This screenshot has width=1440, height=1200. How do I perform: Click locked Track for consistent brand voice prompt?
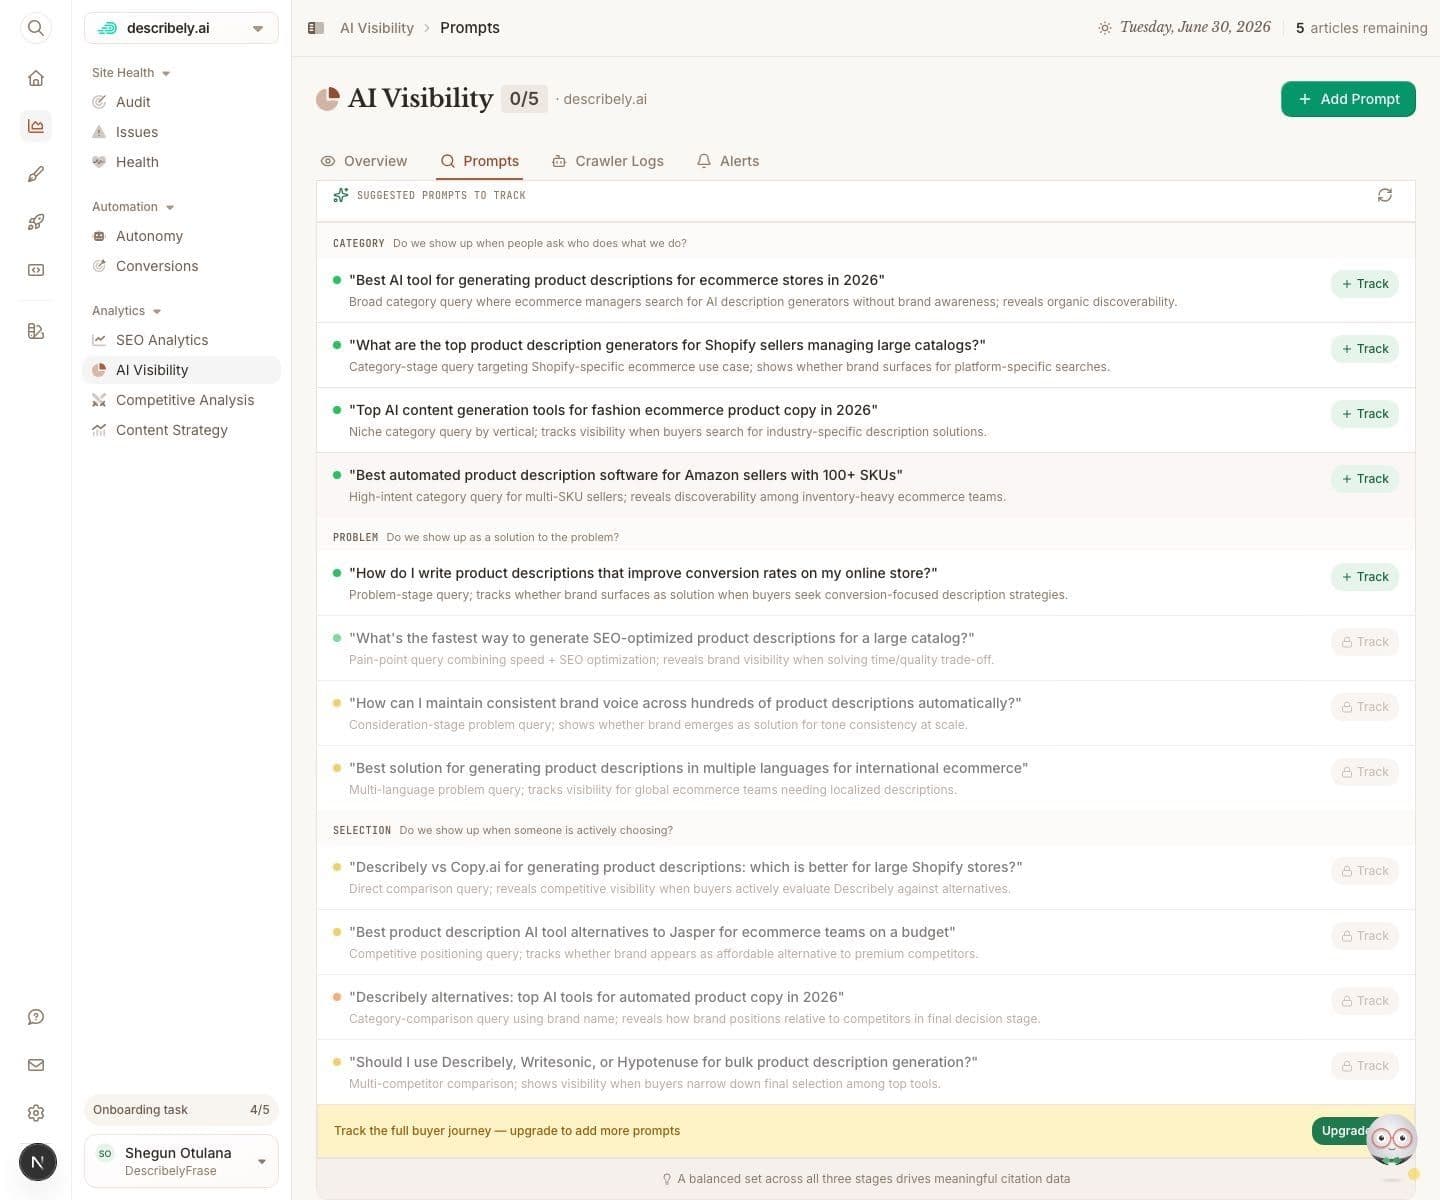pos(1365,707)
